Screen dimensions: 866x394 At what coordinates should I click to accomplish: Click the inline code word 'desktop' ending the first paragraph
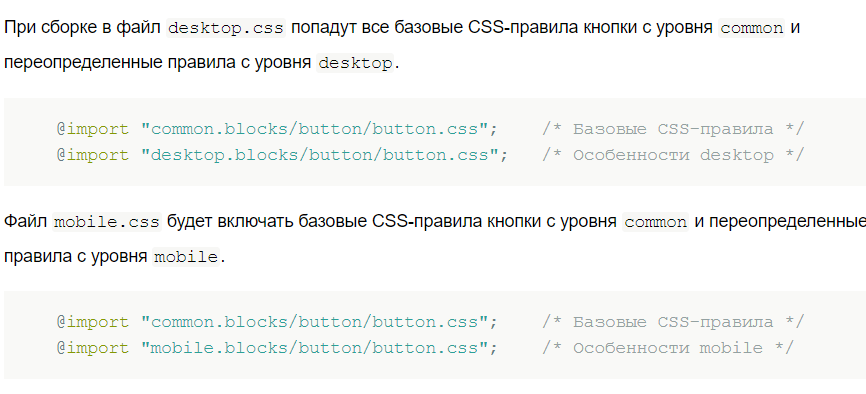[356, 64]
